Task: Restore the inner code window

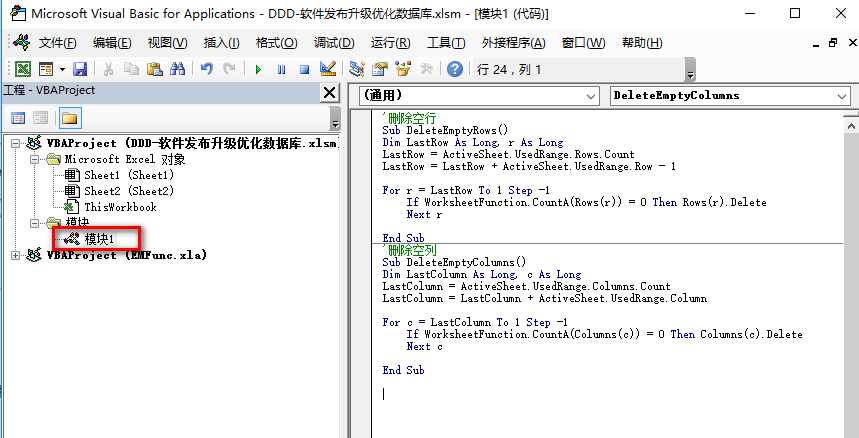Action: click(x=834, y=43)
